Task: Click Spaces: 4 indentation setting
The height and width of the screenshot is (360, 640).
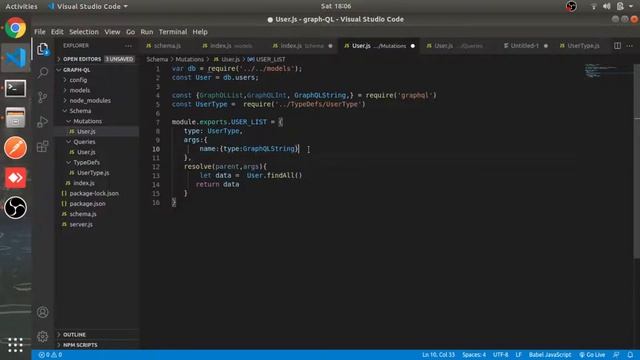Action: click(474, 355)
